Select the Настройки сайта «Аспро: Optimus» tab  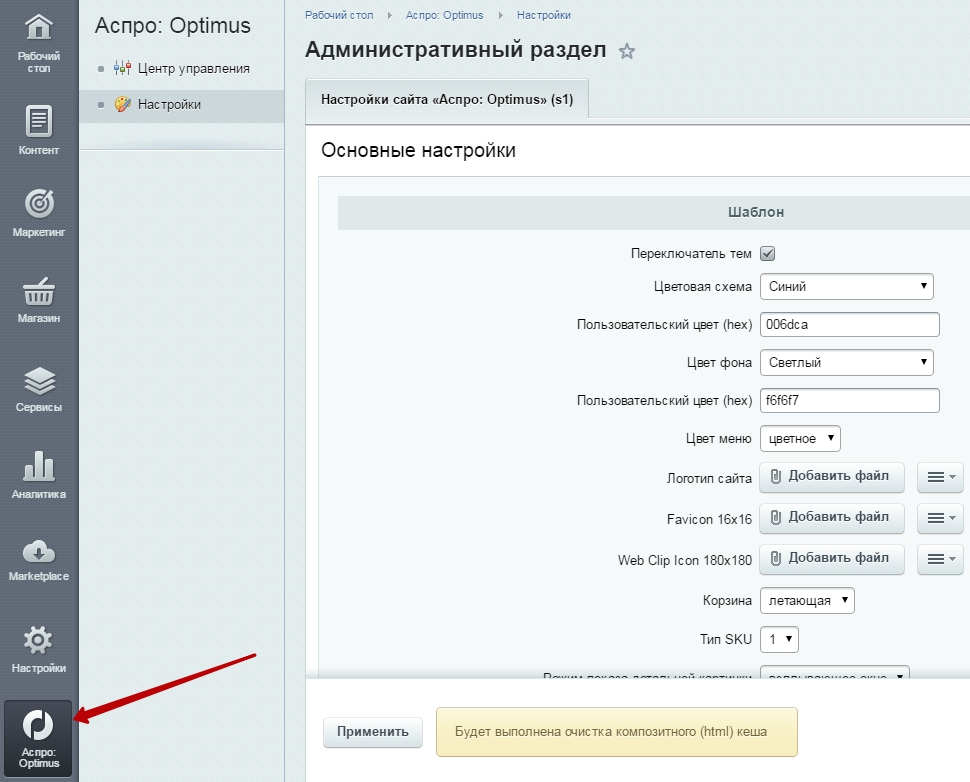pyautogui.click(x=447, y=99)
